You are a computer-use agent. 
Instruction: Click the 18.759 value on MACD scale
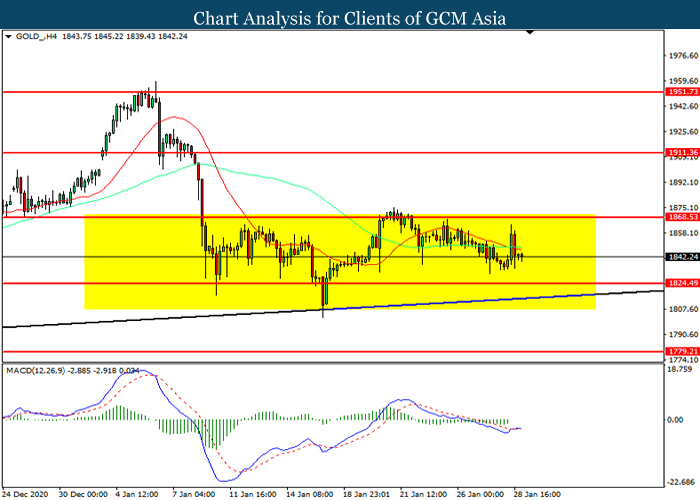pos(682,368)
